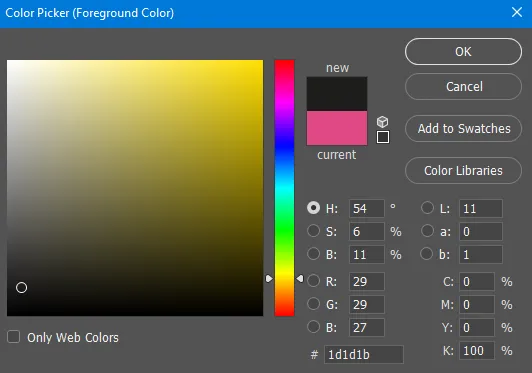The image size is (532, 373).
Task: Click the Cancel button
Action: (x=463, y=87)
